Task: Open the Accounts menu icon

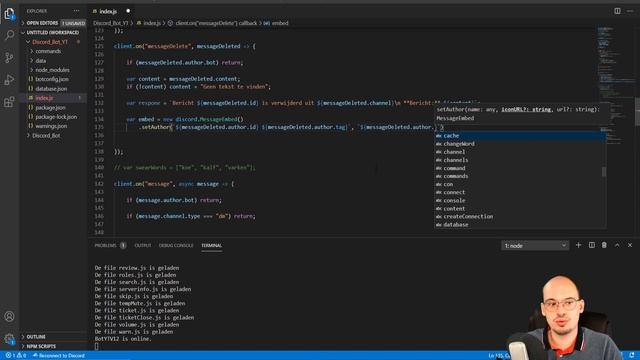Action: coord(9,316)
